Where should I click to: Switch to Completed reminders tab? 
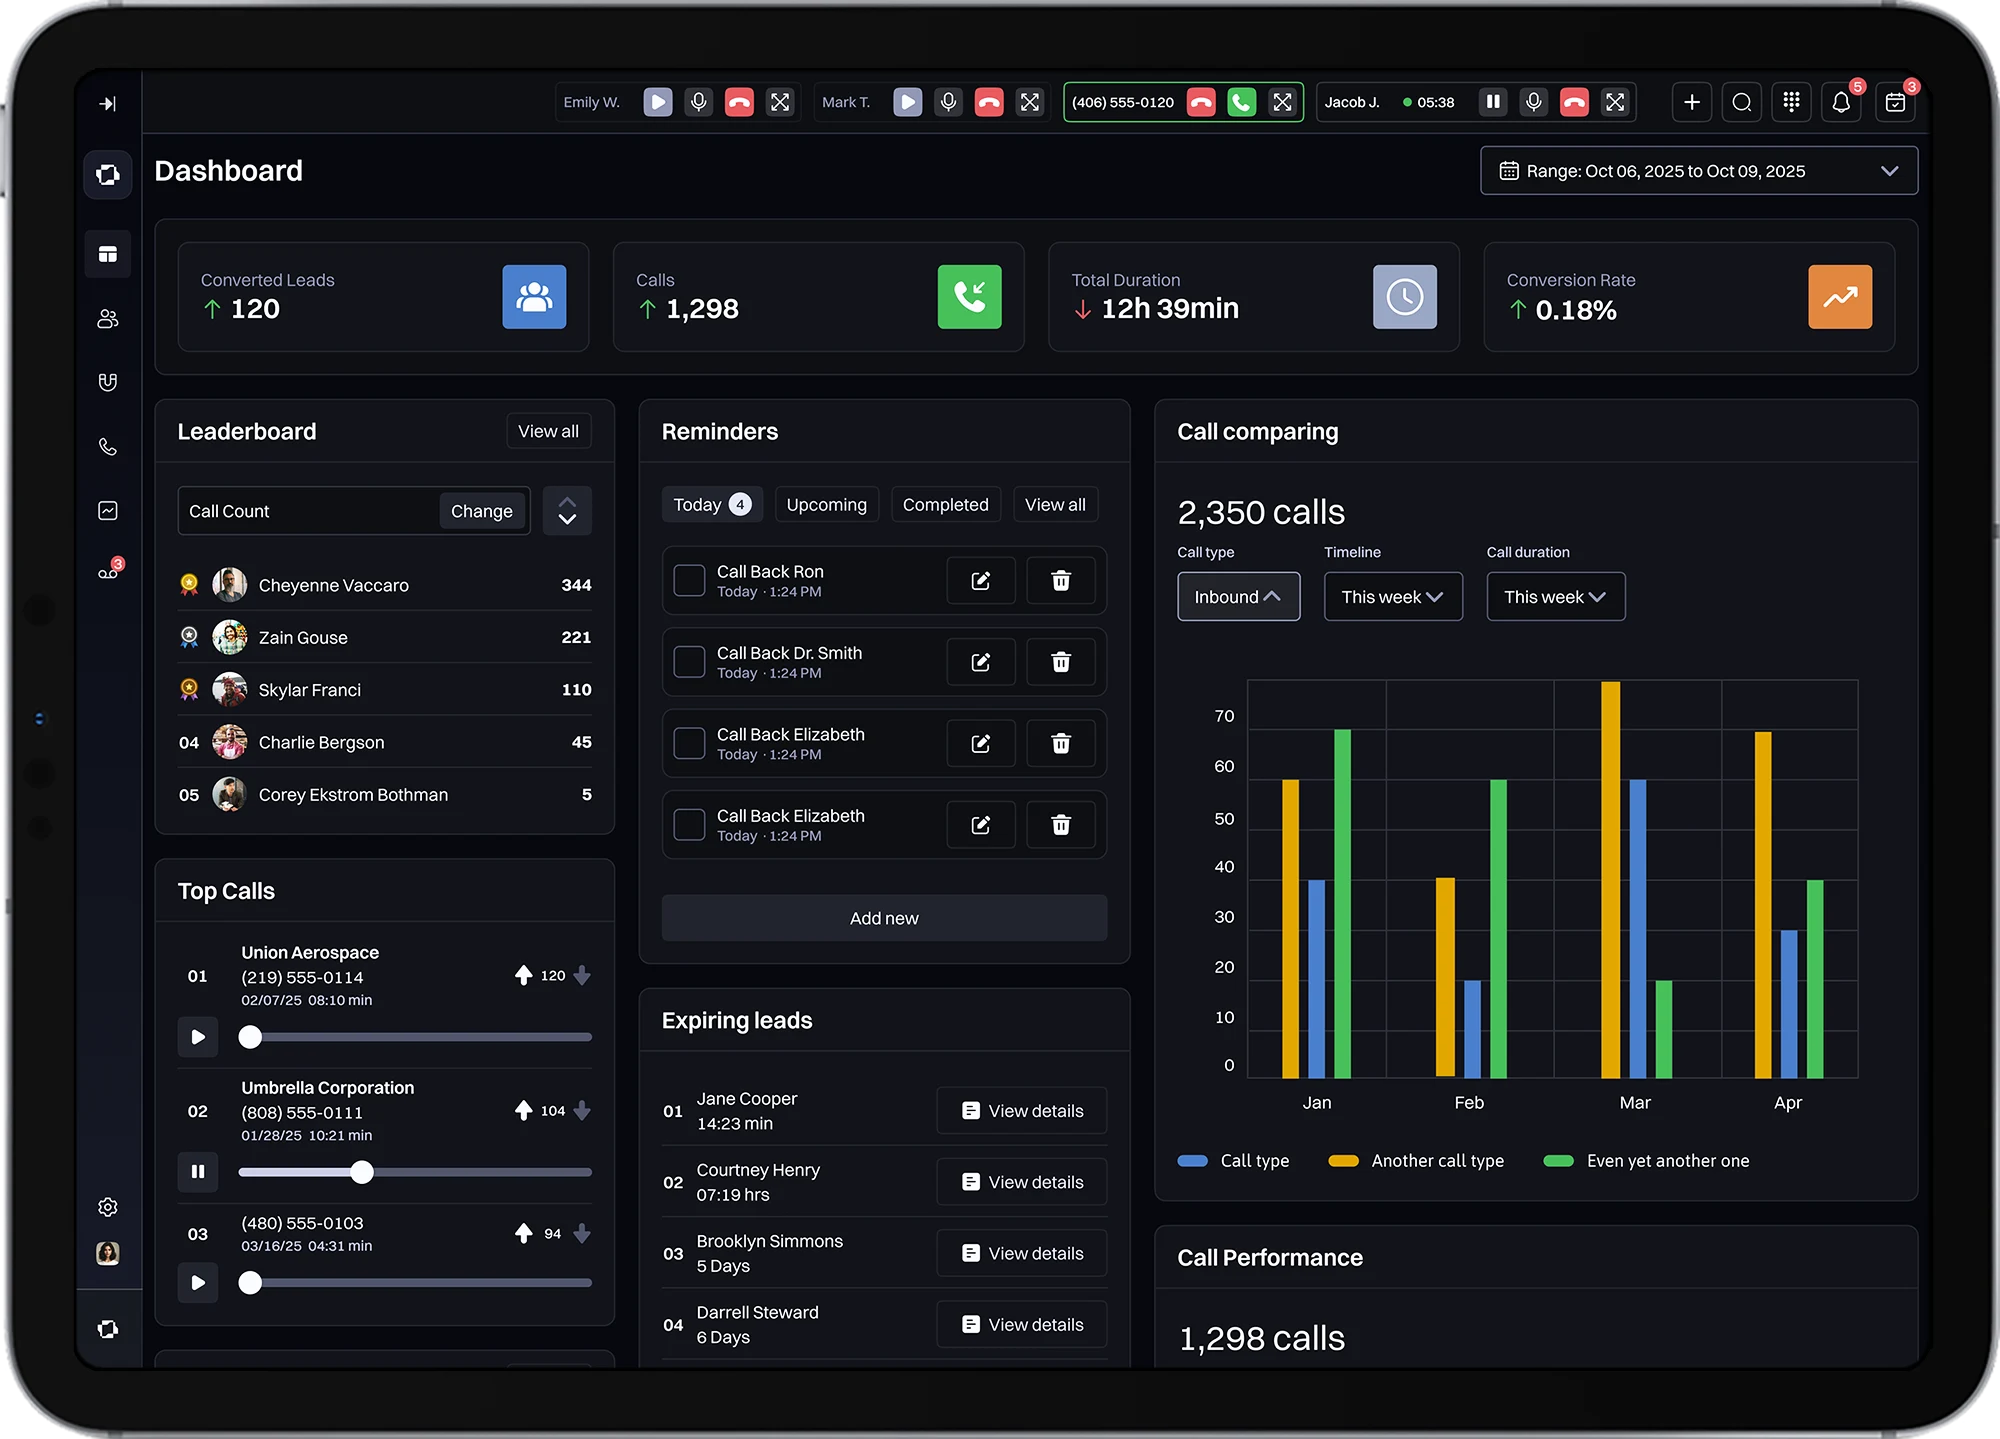(x=946, y=505)
